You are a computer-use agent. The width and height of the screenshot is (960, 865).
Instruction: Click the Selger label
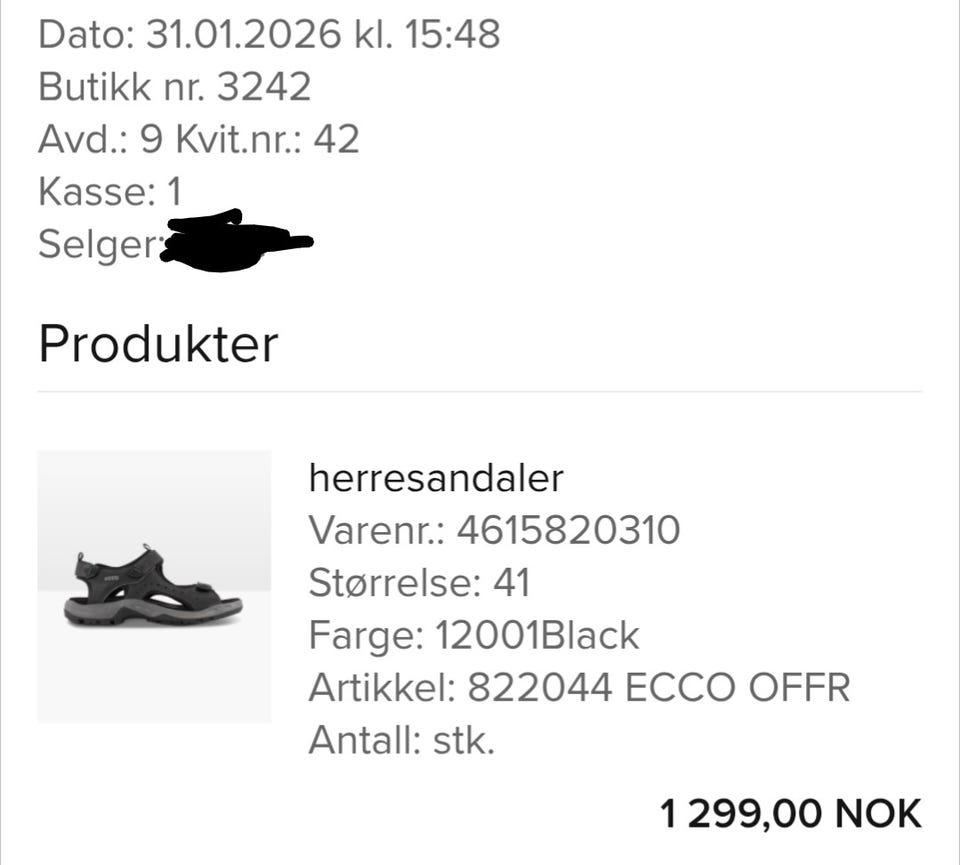click(x=100, y=245)
